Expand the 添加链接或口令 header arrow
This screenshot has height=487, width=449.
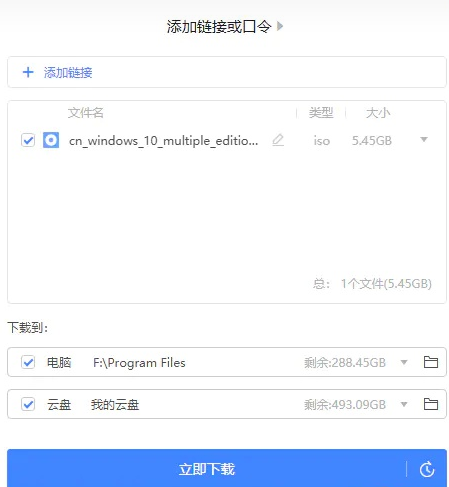(x=280, y=26)
